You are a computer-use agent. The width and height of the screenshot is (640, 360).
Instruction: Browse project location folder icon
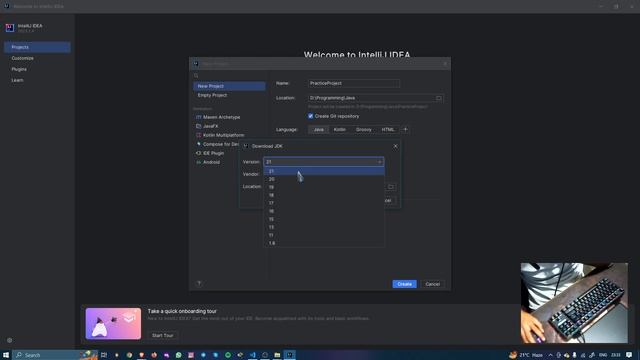point(439,98)
